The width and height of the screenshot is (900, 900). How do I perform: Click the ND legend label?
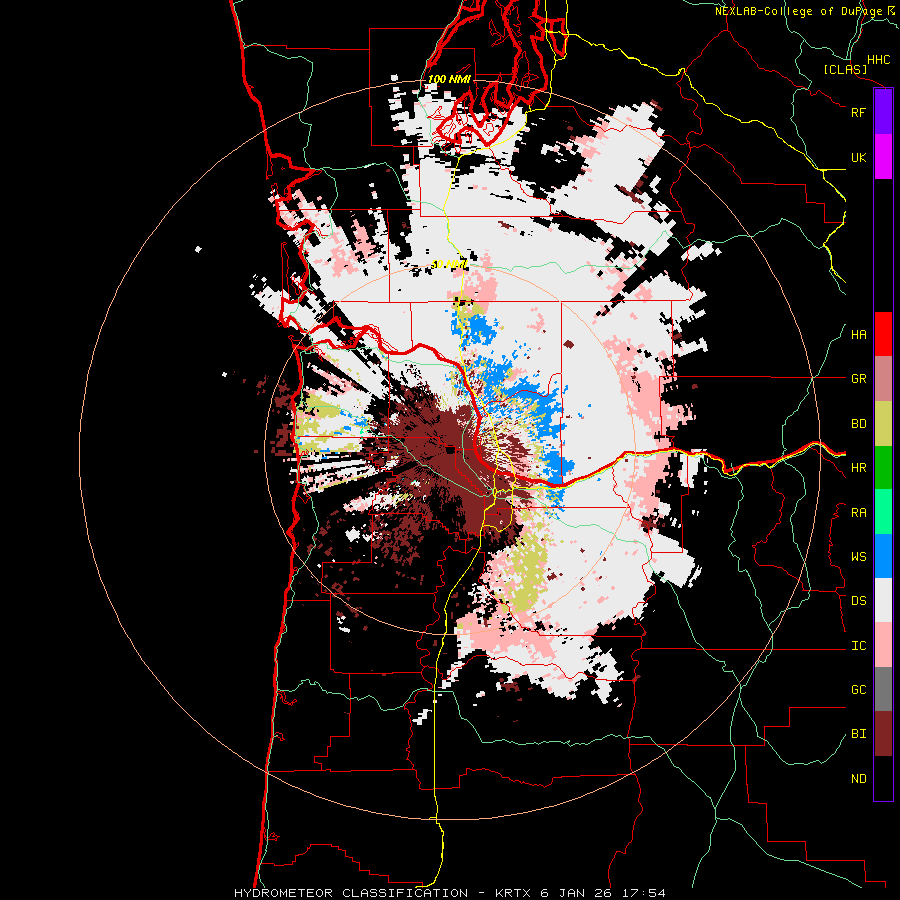[858, 779]
